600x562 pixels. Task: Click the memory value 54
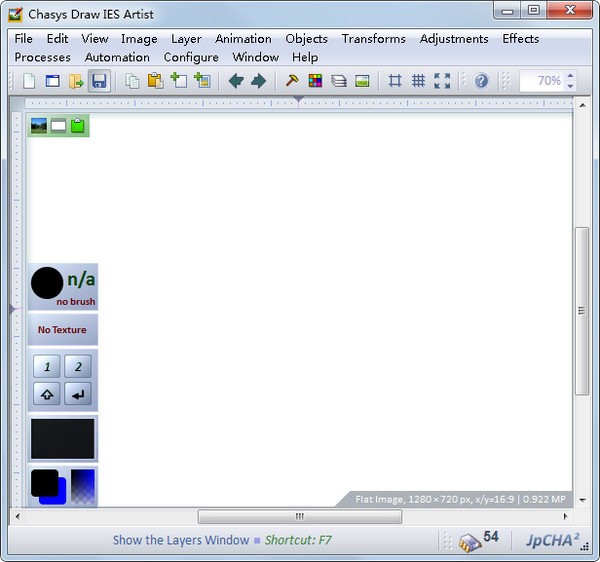tap(491, 536)
